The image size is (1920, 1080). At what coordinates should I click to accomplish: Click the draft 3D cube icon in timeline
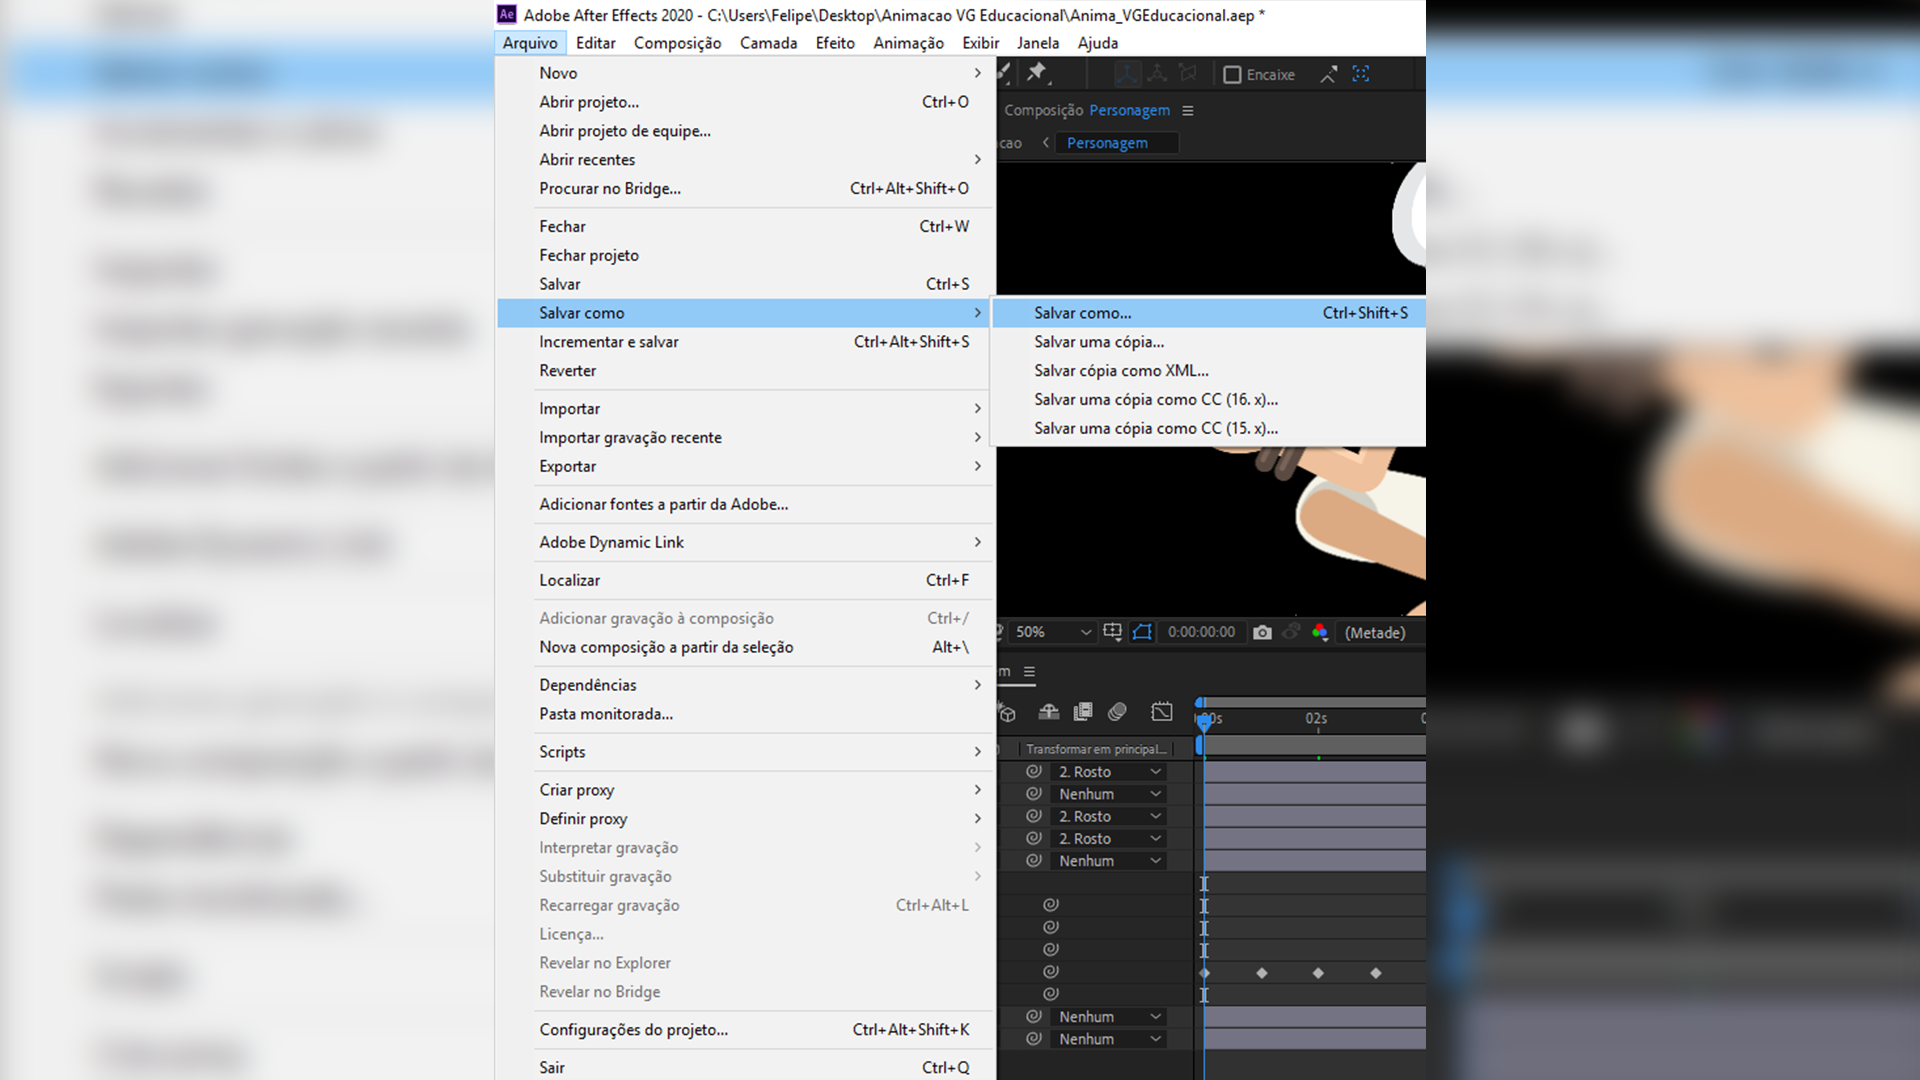(1007, 712)
